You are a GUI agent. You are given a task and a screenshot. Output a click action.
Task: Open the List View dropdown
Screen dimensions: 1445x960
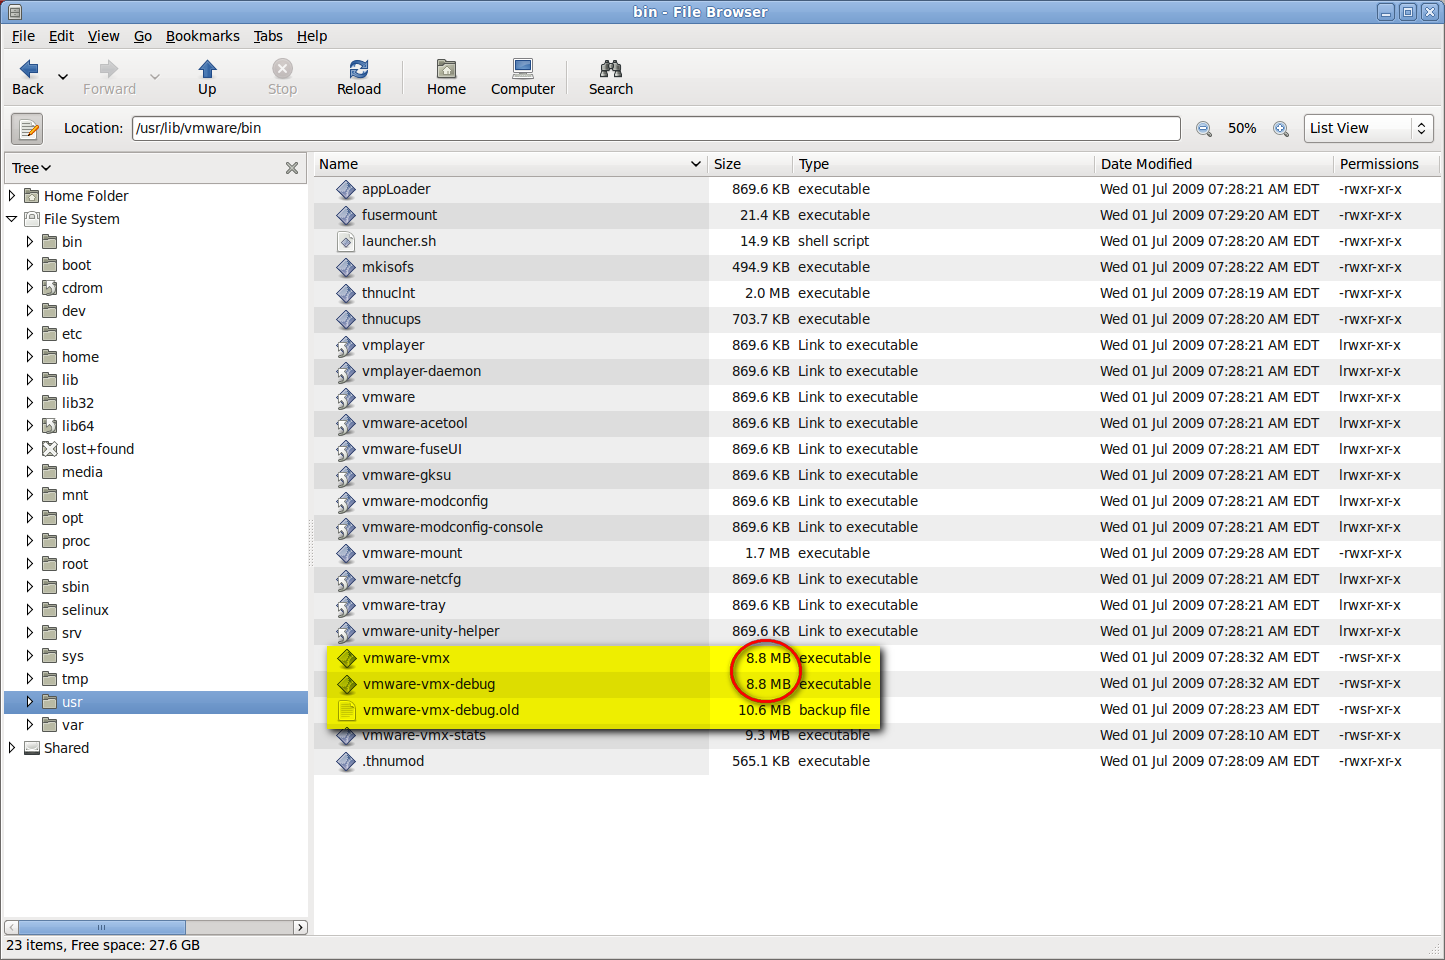coord(1368,128)
